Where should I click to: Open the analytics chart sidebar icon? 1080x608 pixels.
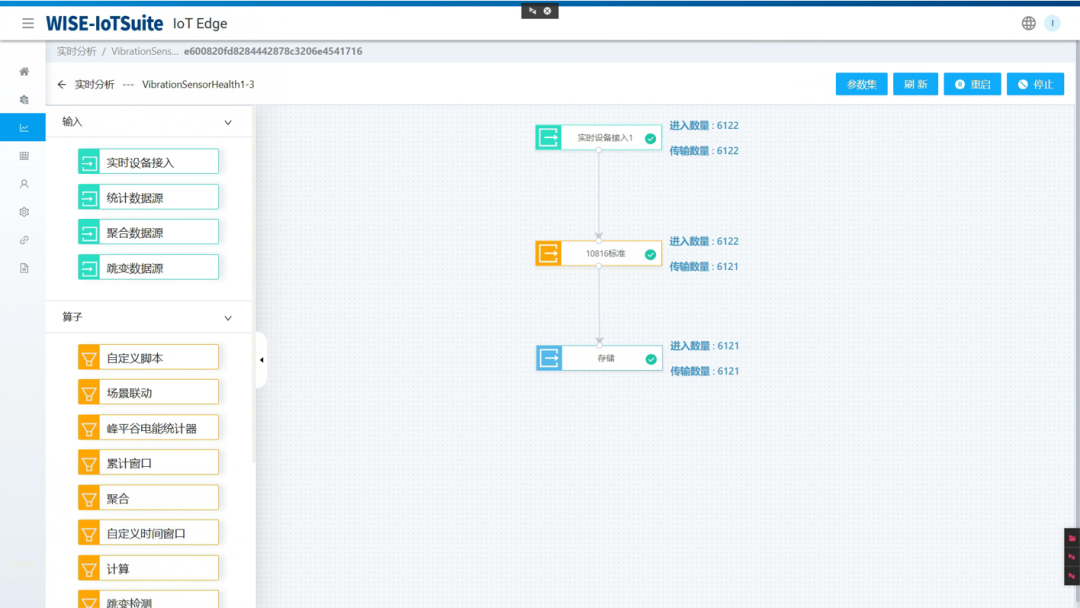24,128
